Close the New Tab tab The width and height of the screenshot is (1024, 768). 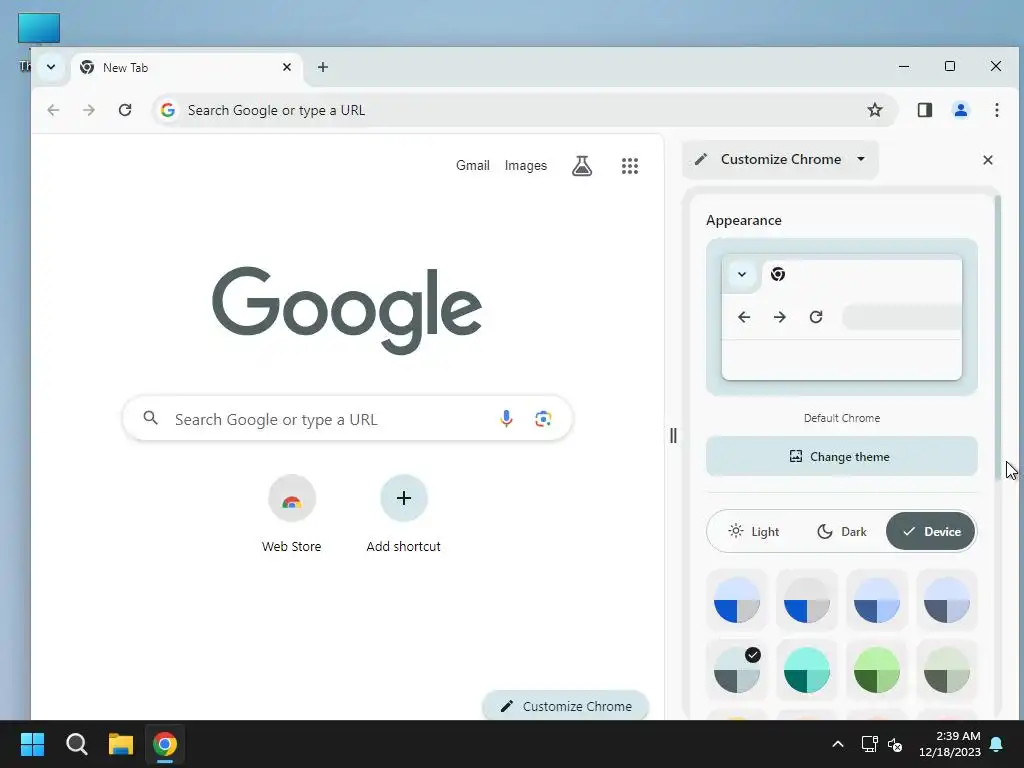point(287,67)
